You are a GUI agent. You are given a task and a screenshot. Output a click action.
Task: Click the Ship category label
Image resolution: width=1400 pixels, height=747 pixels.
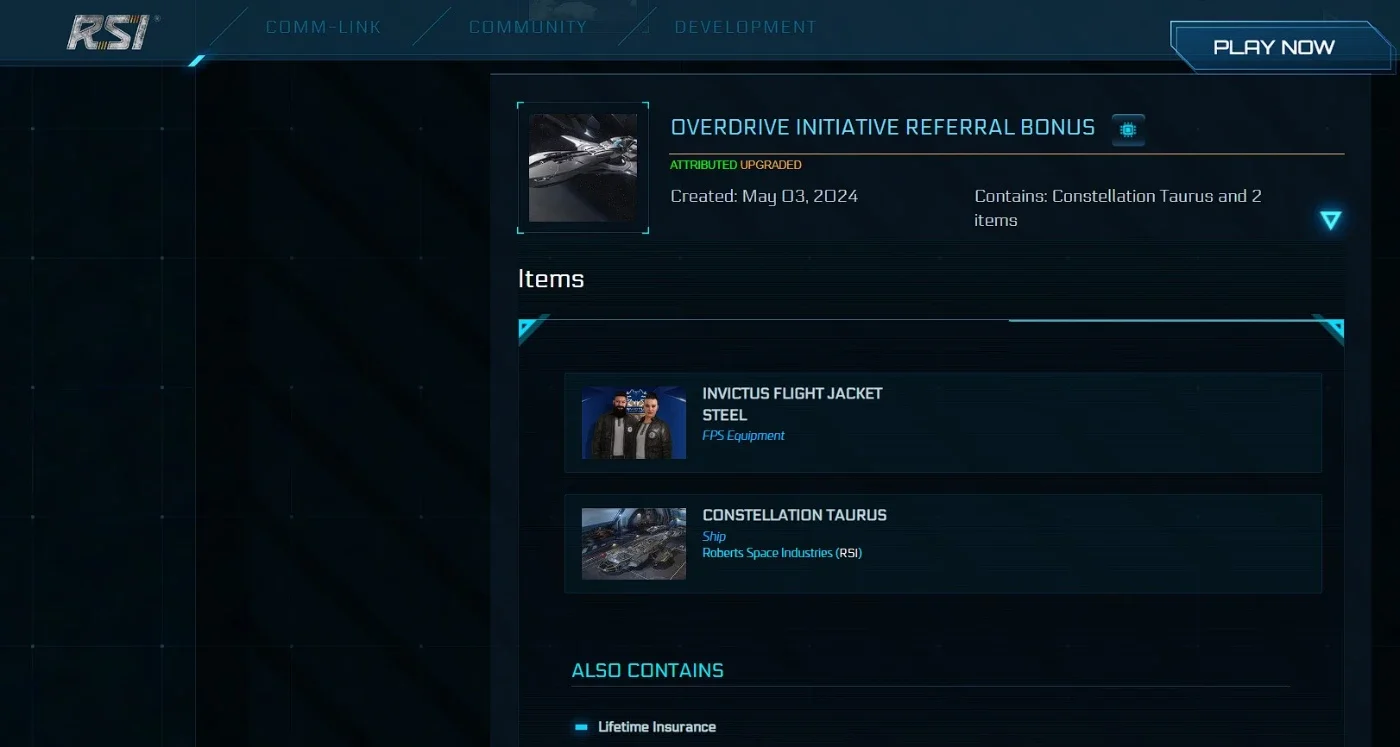click(x=714, y=537)
